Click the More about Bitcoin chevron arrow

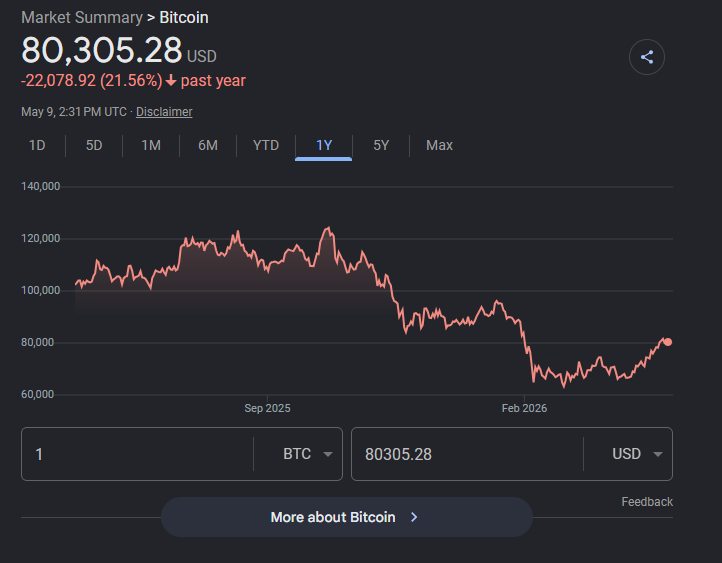pyautogui.click(x=414, y=517)
